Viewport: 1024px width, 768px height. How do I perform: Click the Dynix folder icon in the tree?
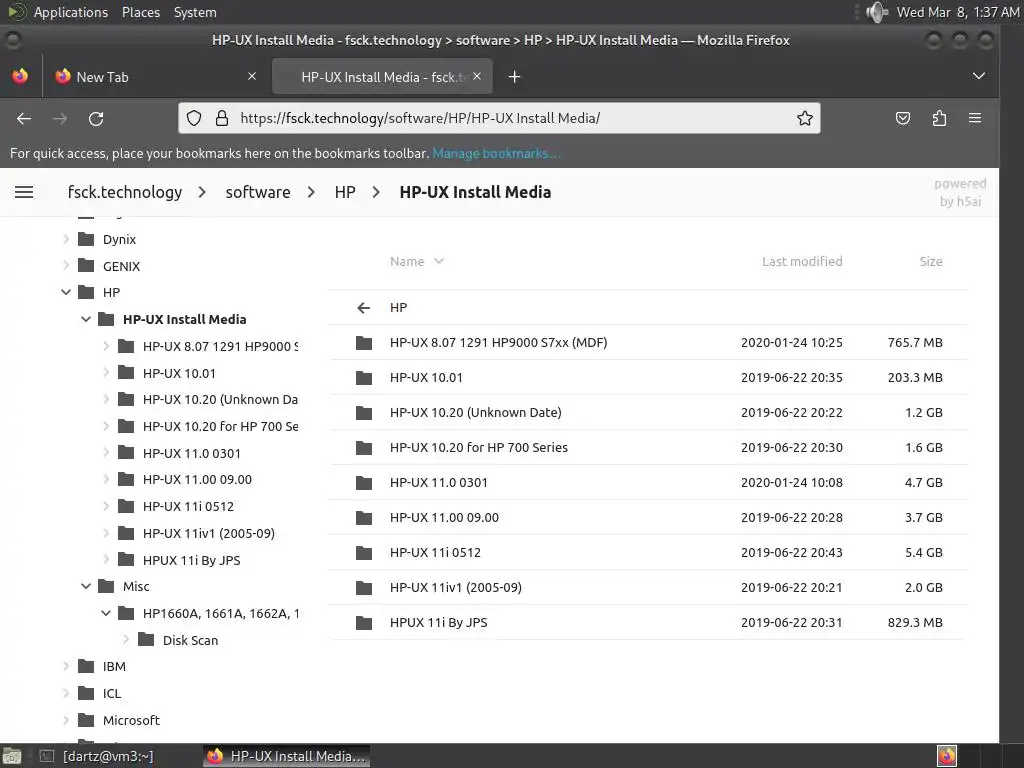[x=86, y=239]
